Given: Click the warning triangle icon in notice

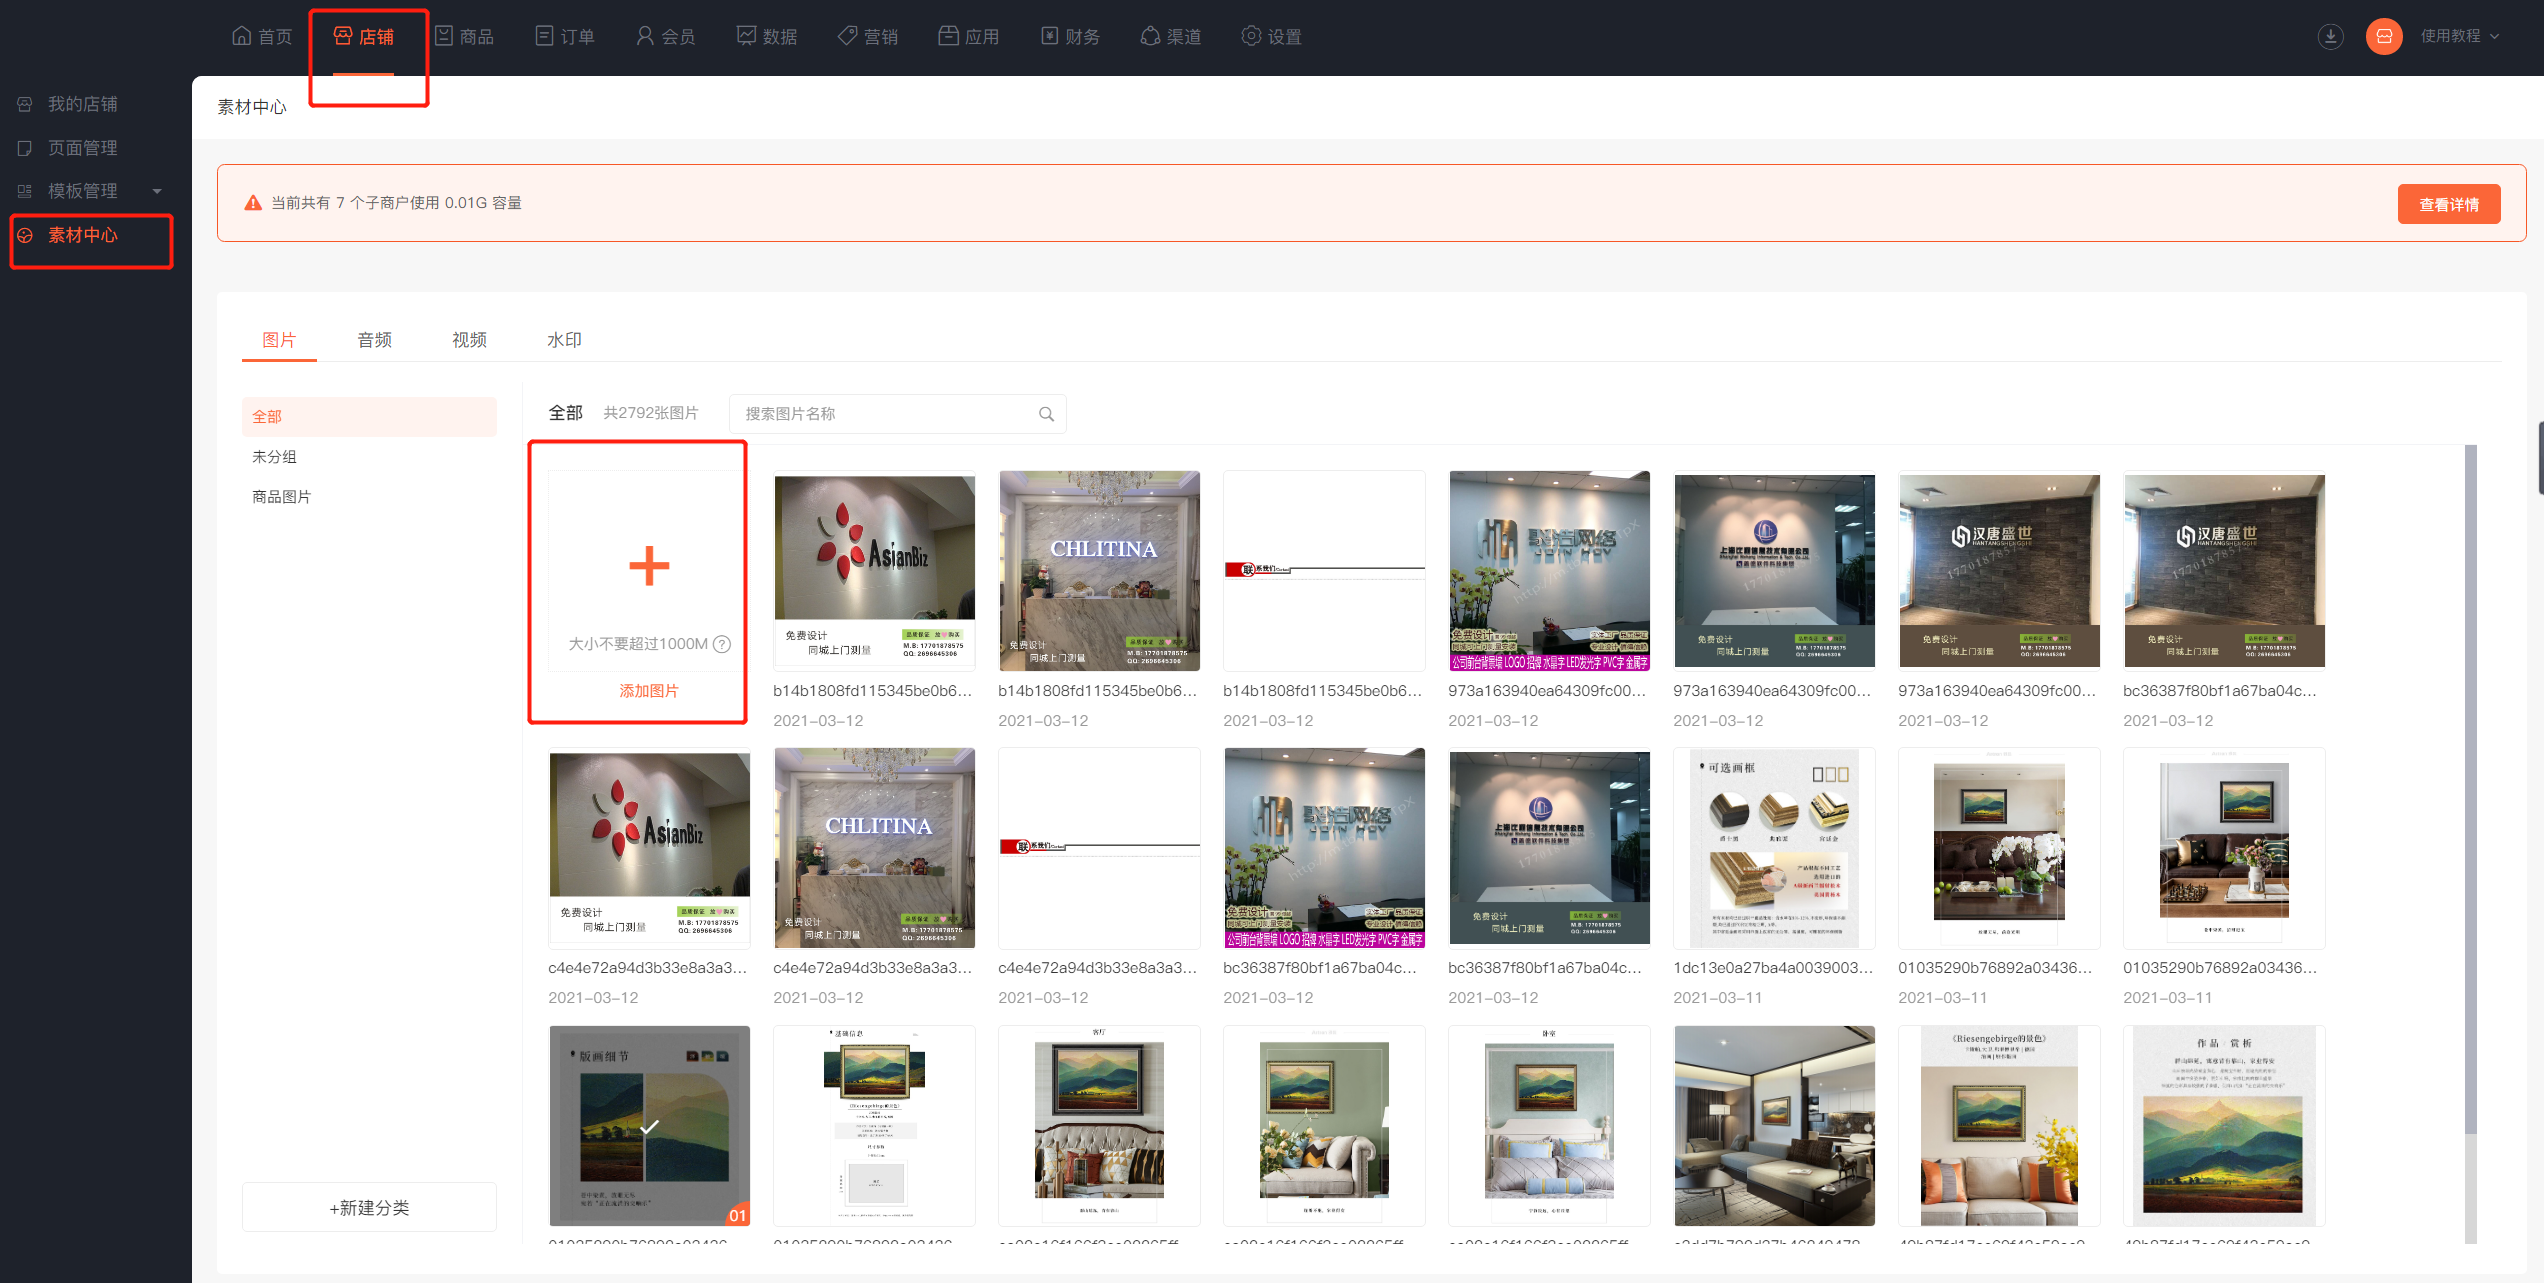Looking at the screenshot, I should click(x=253, y=203).
